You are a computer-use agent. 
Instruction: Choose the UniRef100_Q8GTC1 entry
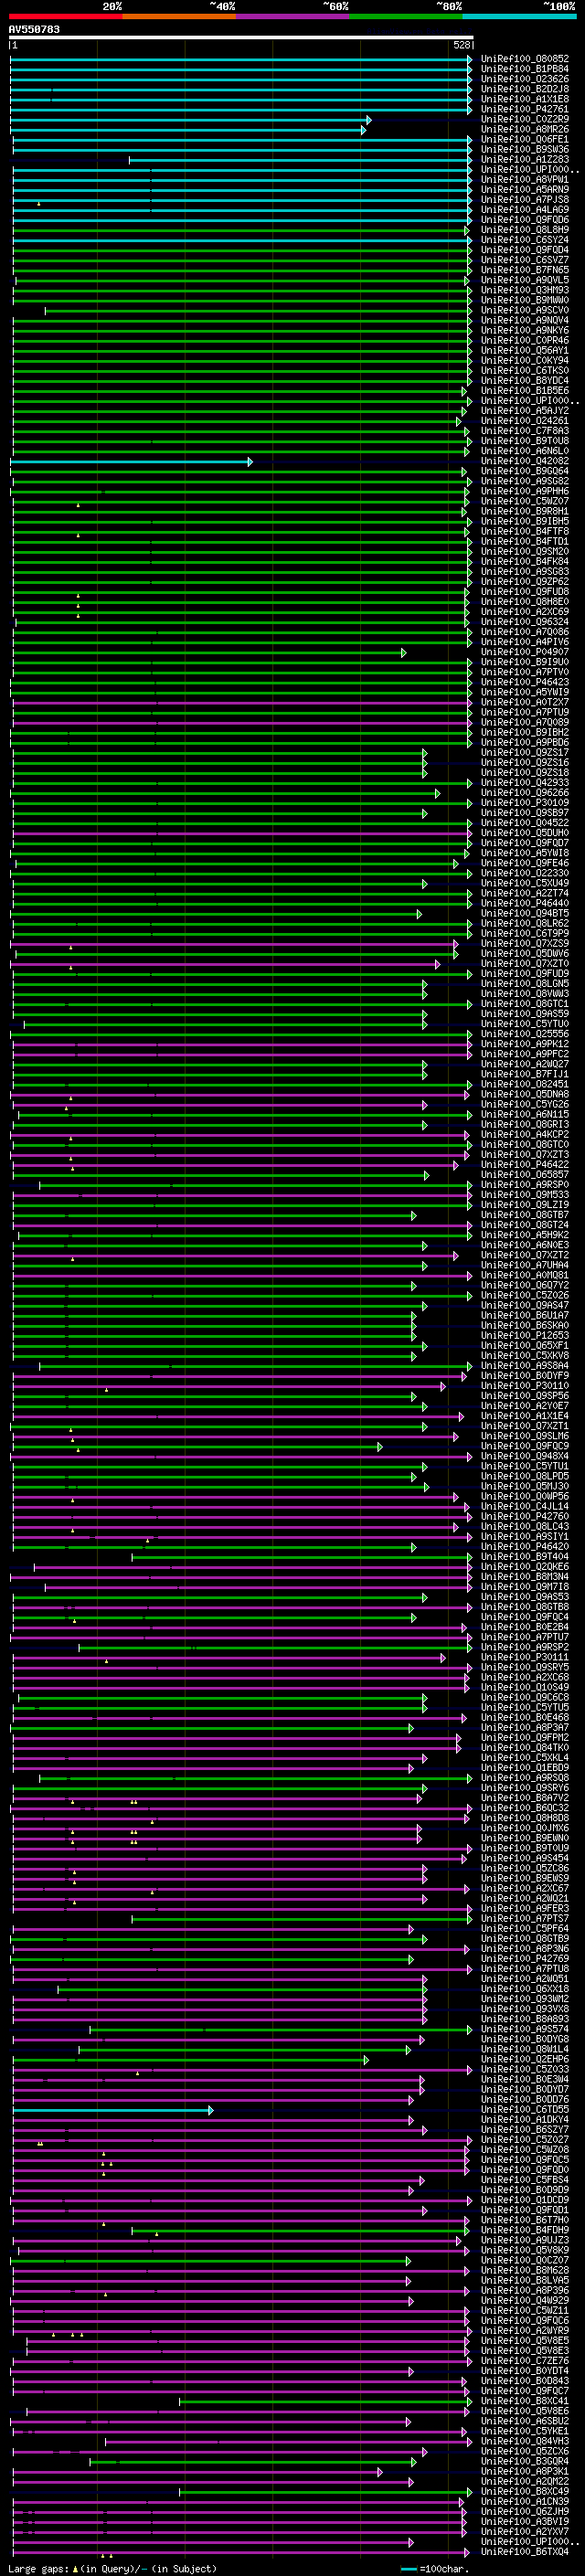coord(525,1004)
